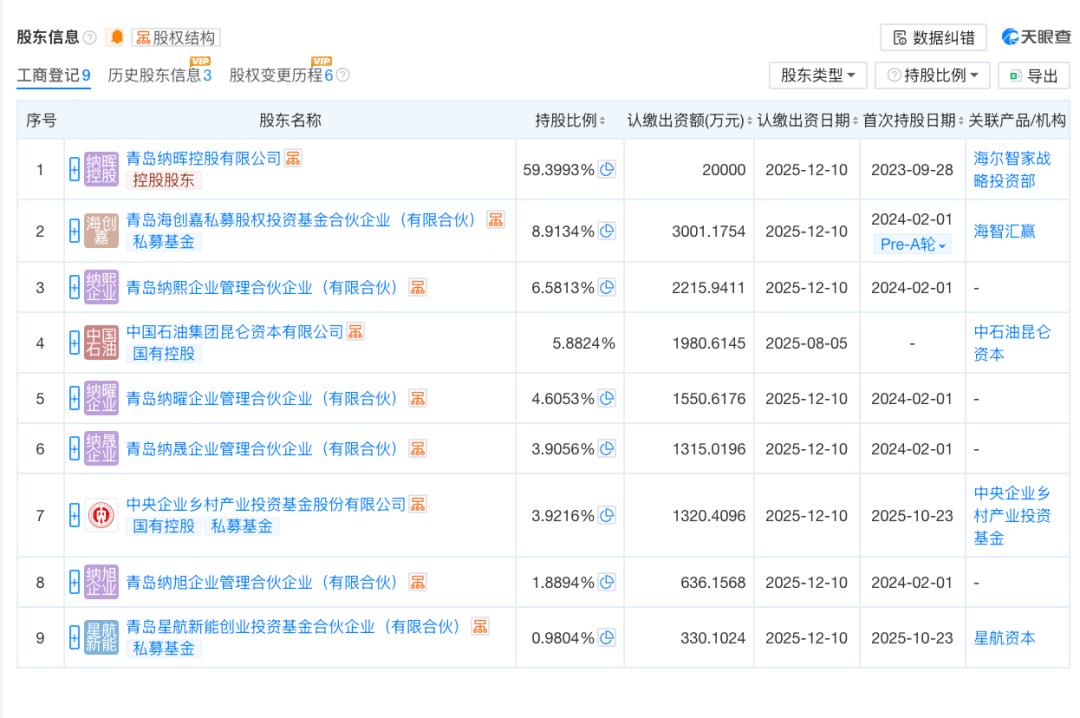The width and height of the screenshot is (1080, 718).
Task: Click the pie chart icon beside 59.3993%
Action: 606,169
